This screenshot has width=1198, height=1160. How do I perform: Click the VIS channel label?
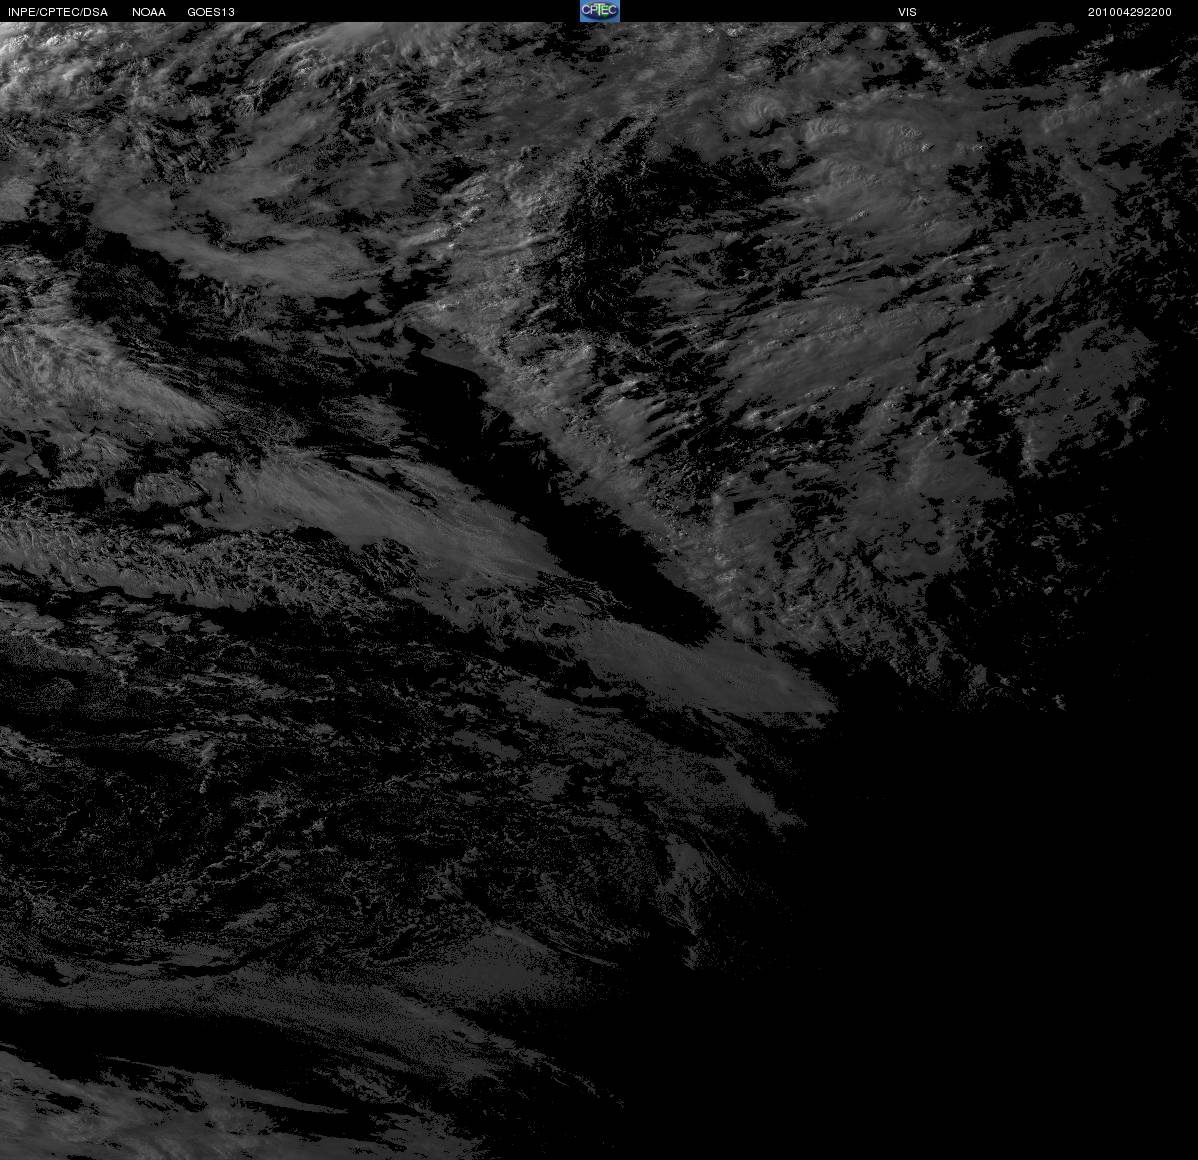(x=908, y=12)
